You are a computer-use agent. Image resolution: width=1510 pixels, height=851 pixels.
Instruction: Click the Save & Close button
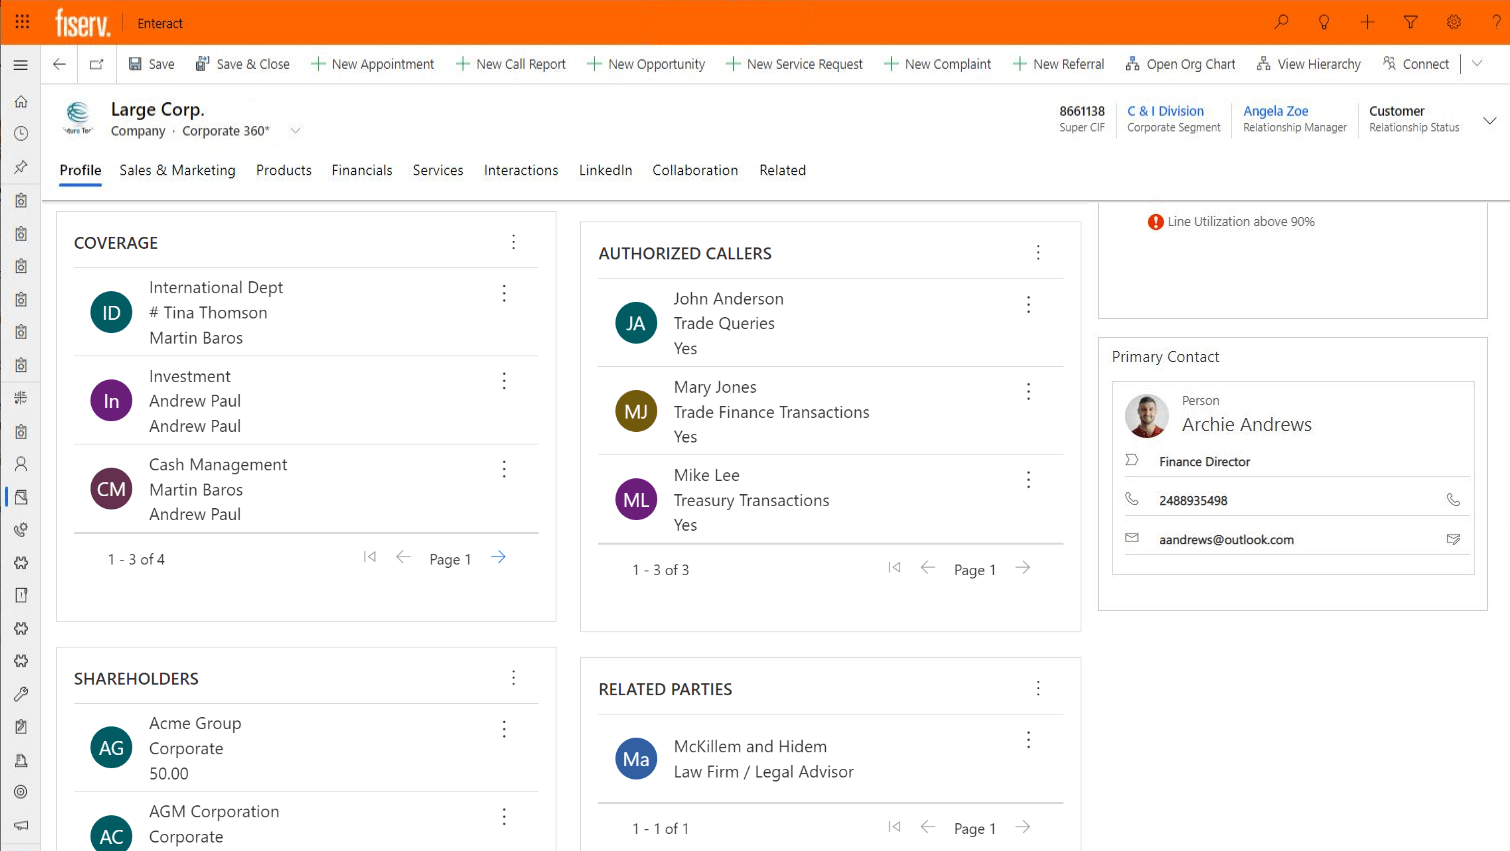242,63
